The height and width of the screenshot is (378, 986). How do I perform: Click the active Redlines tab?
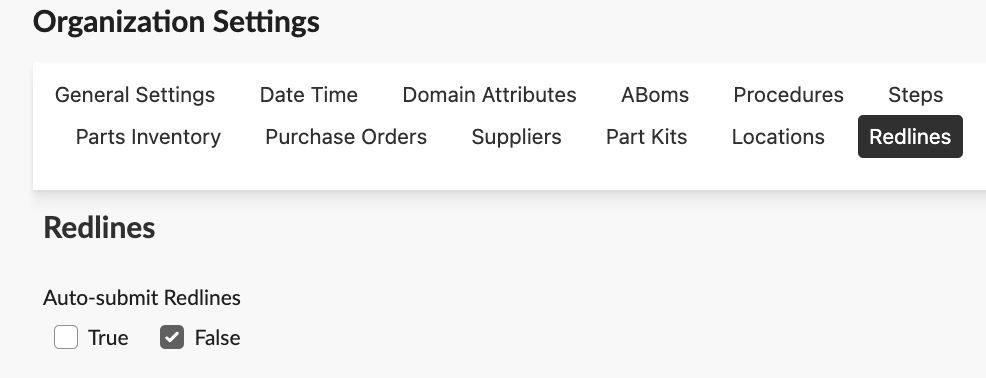pos(910,136)
